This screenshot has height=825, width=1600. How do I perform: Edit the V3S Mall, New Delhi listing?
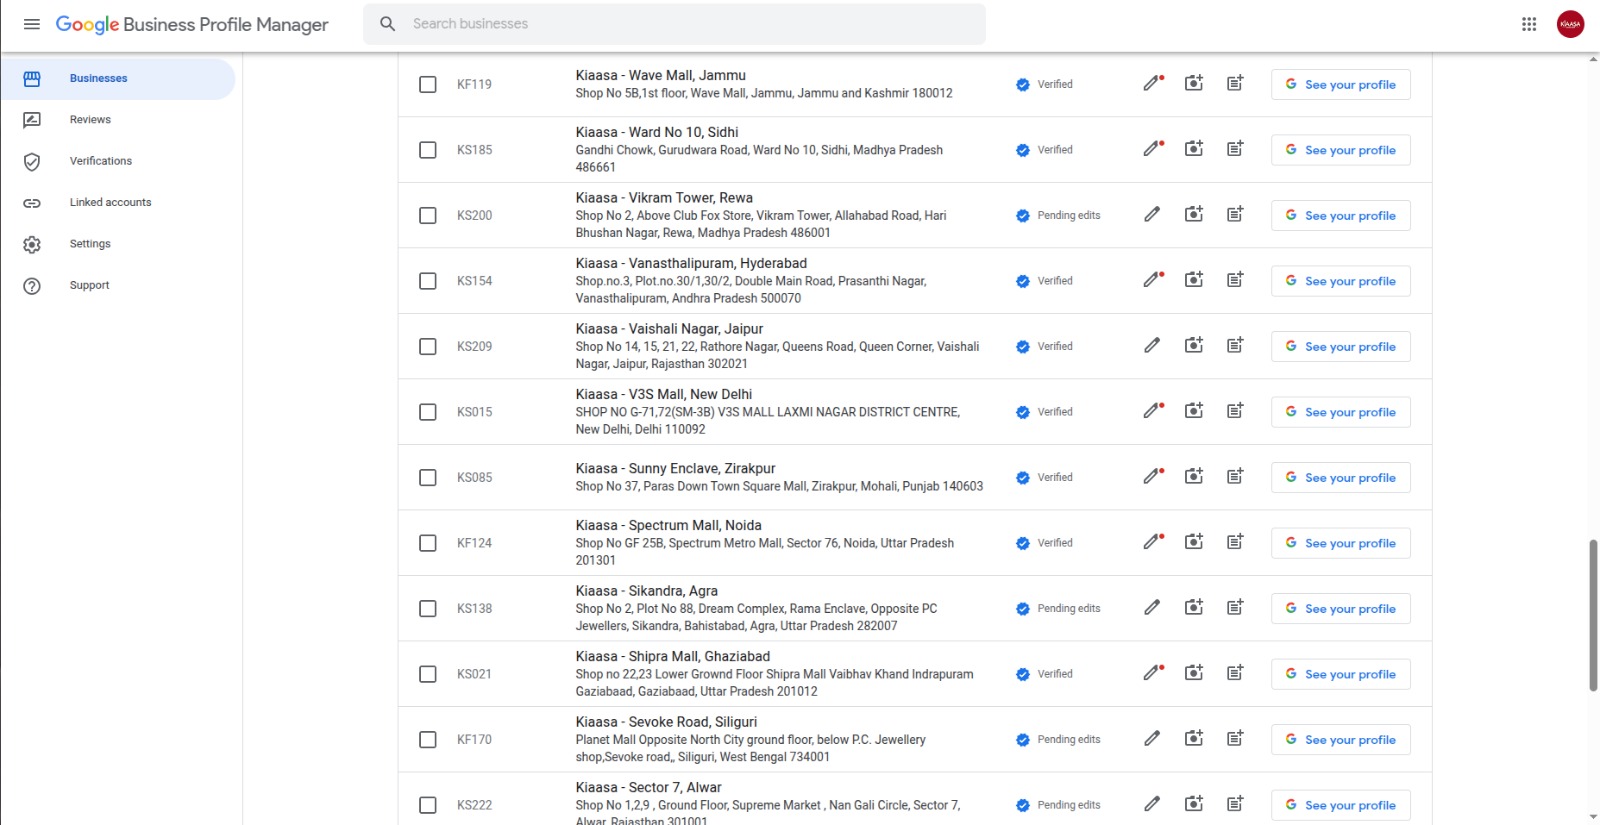pyautogui.click(x=1153, y=412)
